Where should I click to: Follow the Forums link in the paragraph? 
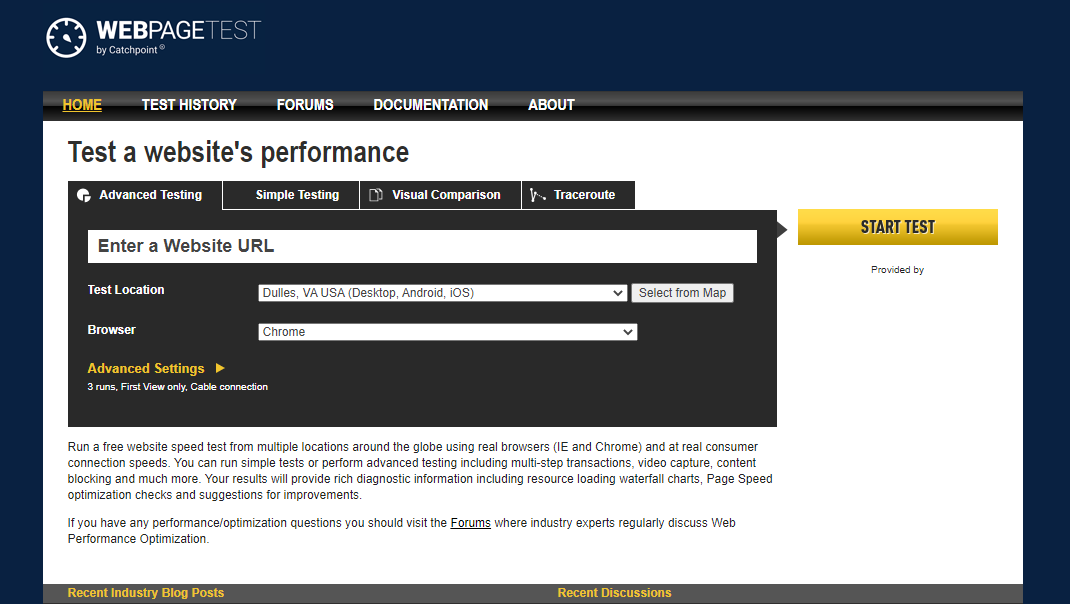coord(470,523)
